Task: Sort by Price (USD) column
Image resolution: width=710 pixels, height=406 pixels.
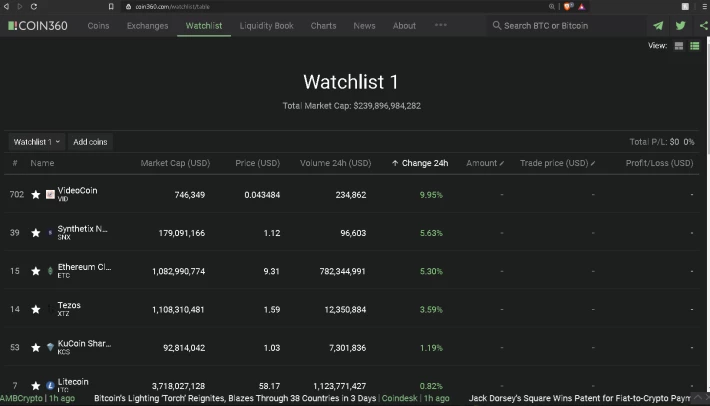Action: (x=258, y=163)
